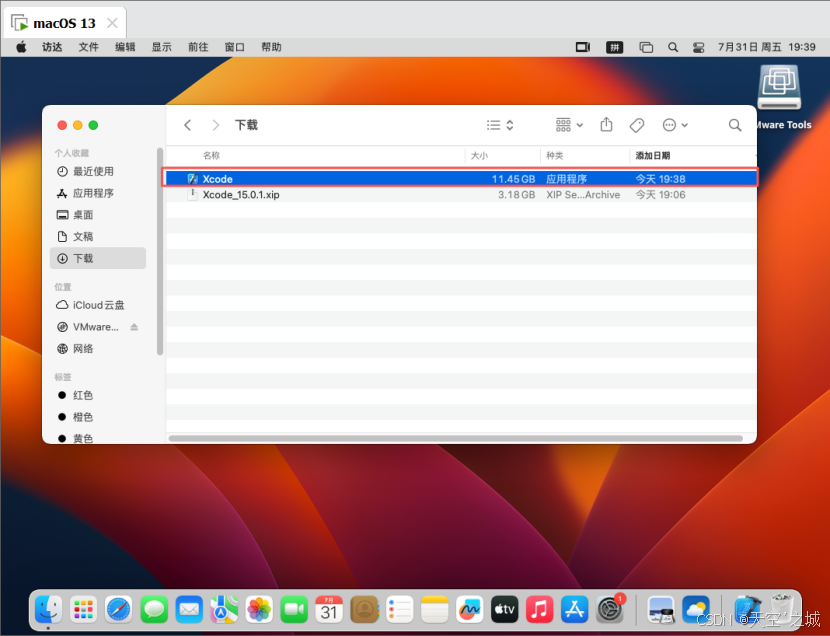Click the Spotlight search icon
The image size is (830, 636).
(673, 47)
